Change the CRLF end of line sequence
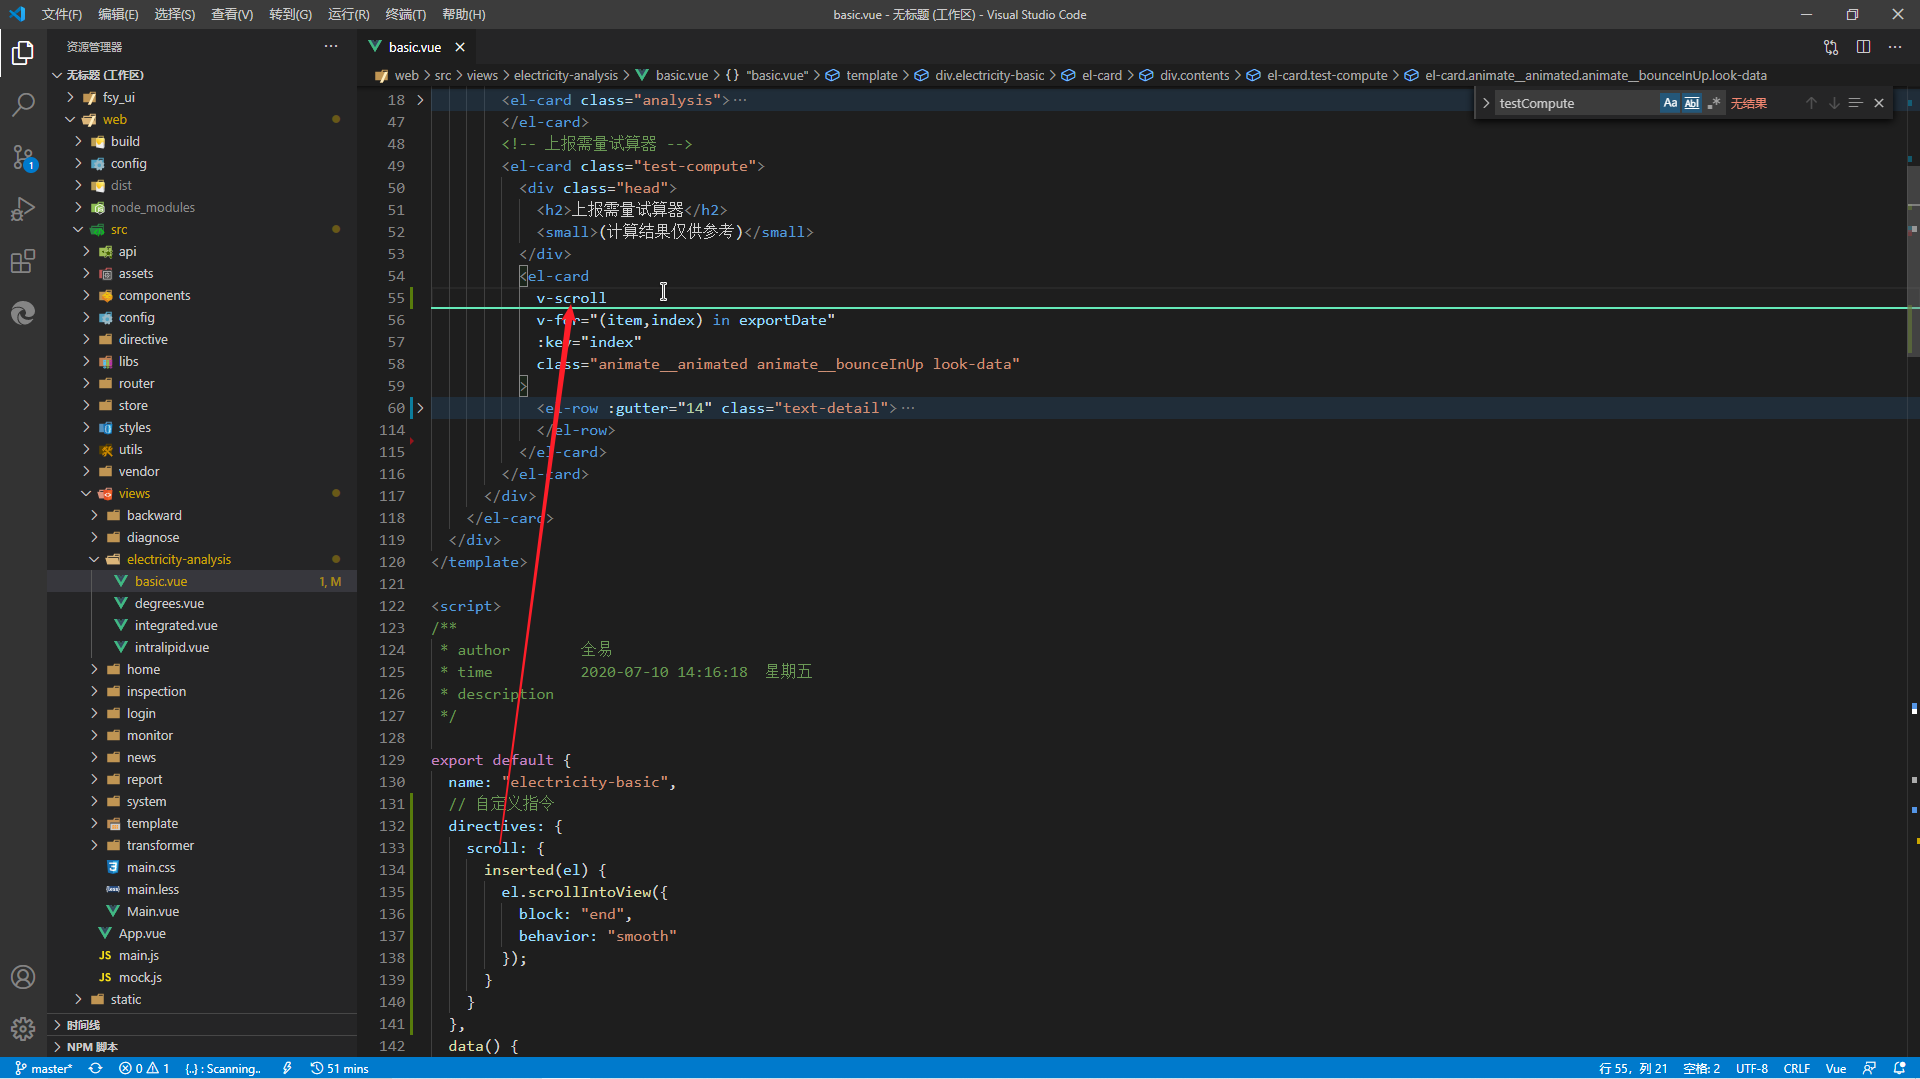 1797,1068
